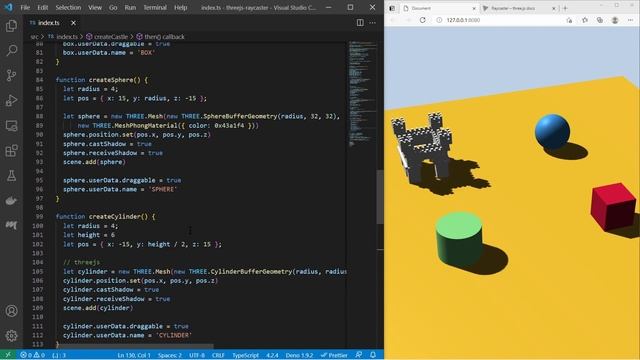Open browser Collections icon

pyautogui.click(x=600, y=20)
